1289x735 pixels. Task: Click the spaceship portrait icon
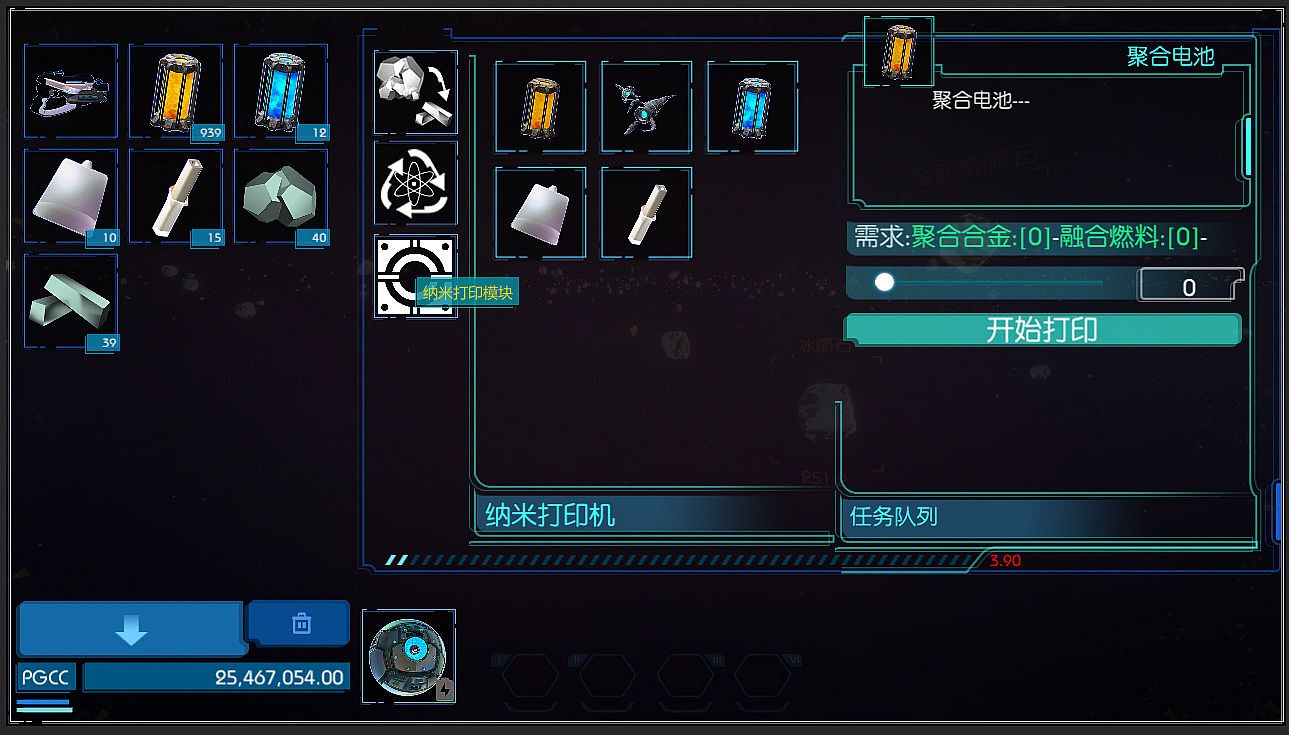tap(409, 656)
